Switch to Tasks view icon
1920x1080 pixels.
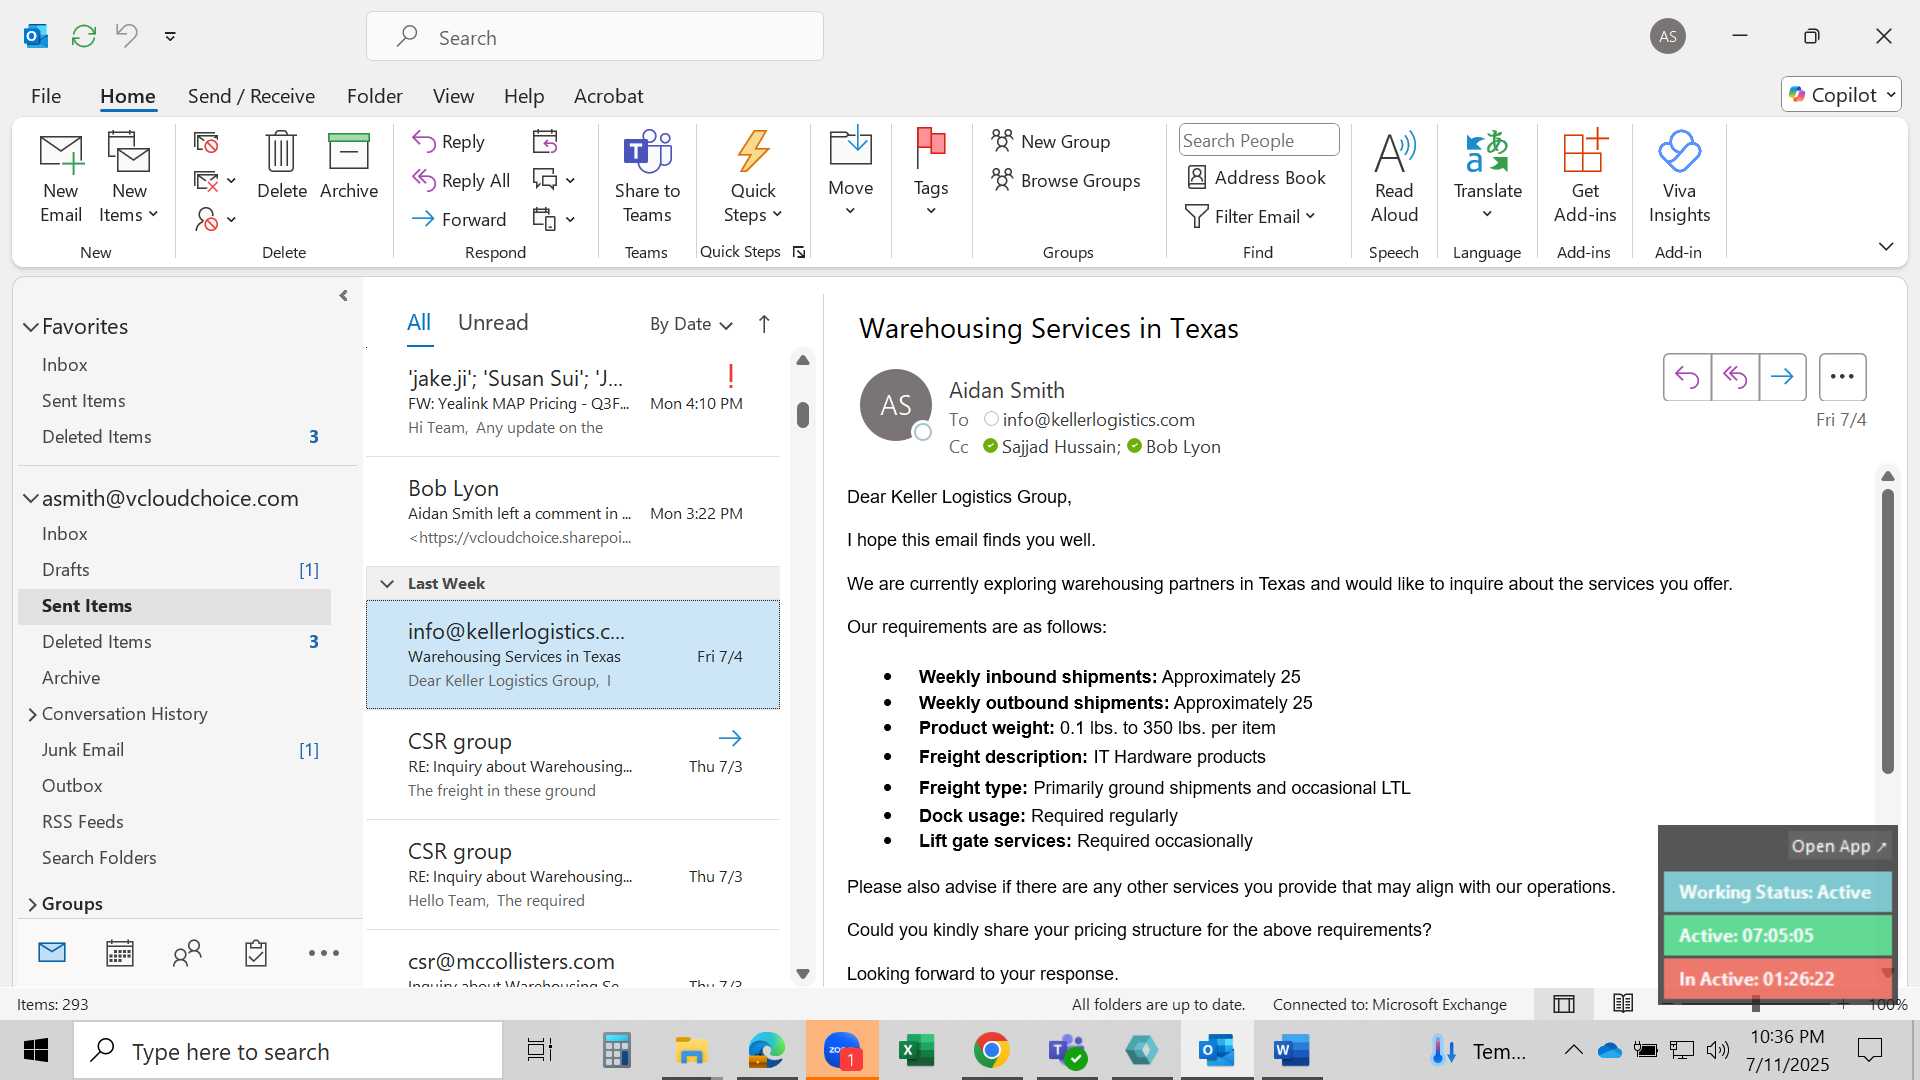pyautogui.click(x=256, y=953)
